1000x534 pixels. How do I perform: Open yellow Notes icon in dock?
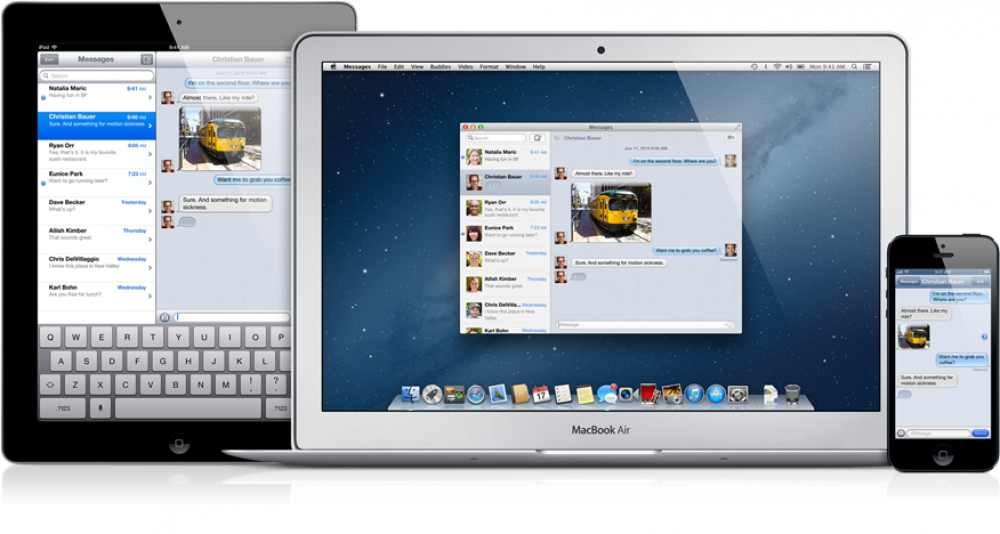coord(585,394)
